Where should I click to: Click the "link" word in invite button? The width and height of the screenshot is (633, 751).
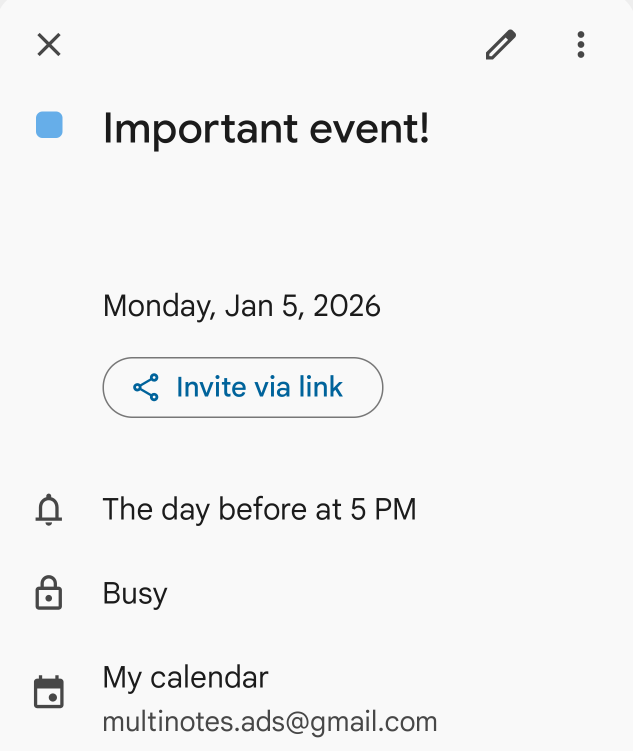point(322,387)
